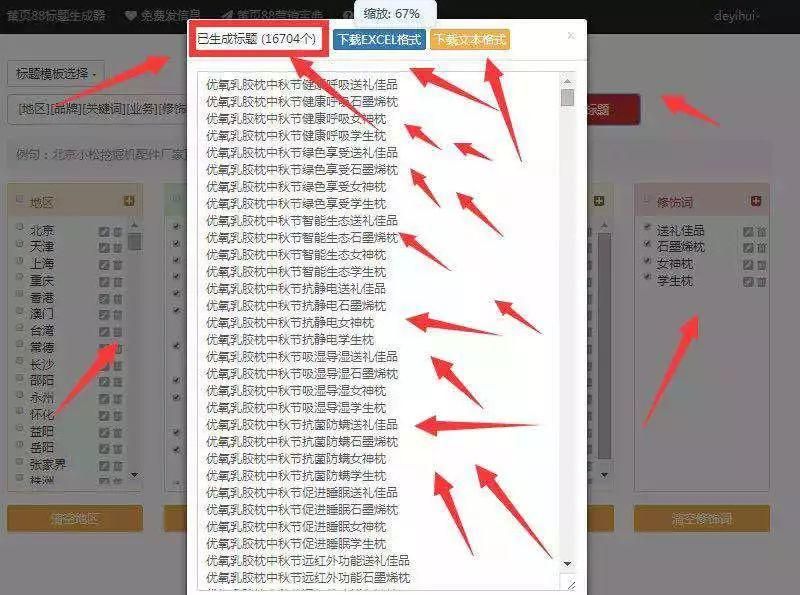Click the 已生成标题 (16704个) heading
Screen dimensions: 800x595
(x=257, y=39)
